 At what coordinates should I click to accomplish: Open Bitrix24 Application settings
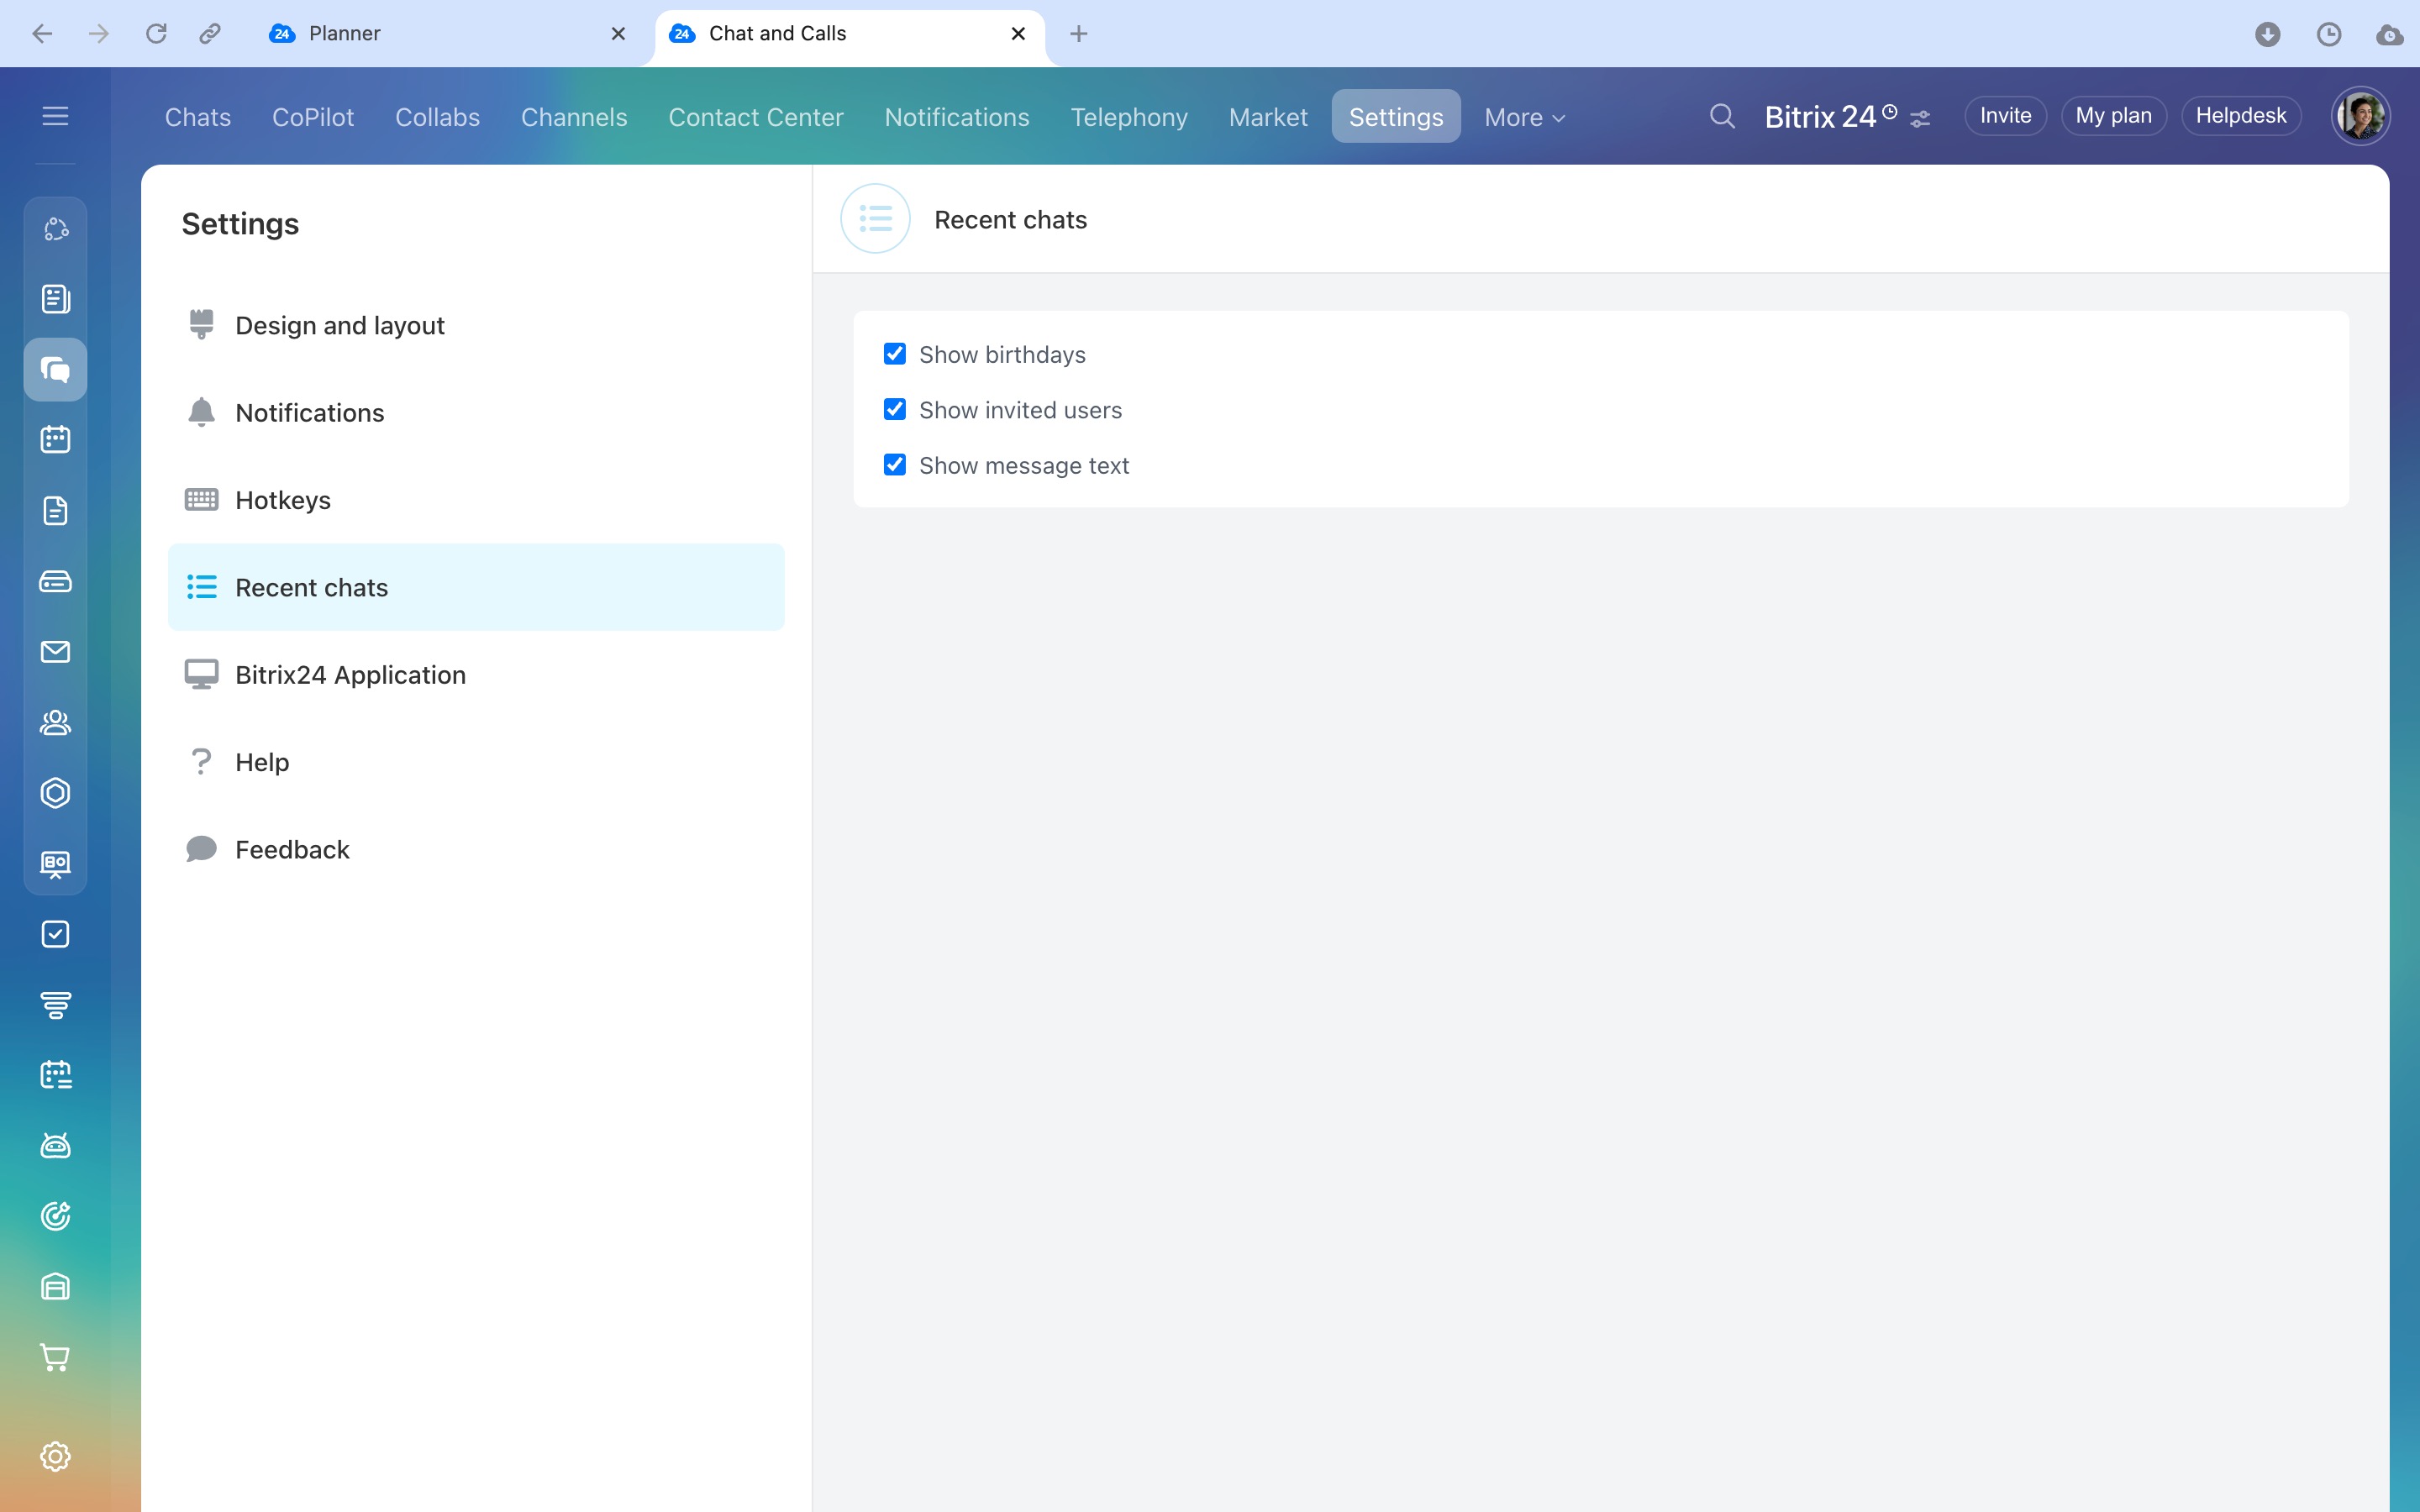click(476, 674)
